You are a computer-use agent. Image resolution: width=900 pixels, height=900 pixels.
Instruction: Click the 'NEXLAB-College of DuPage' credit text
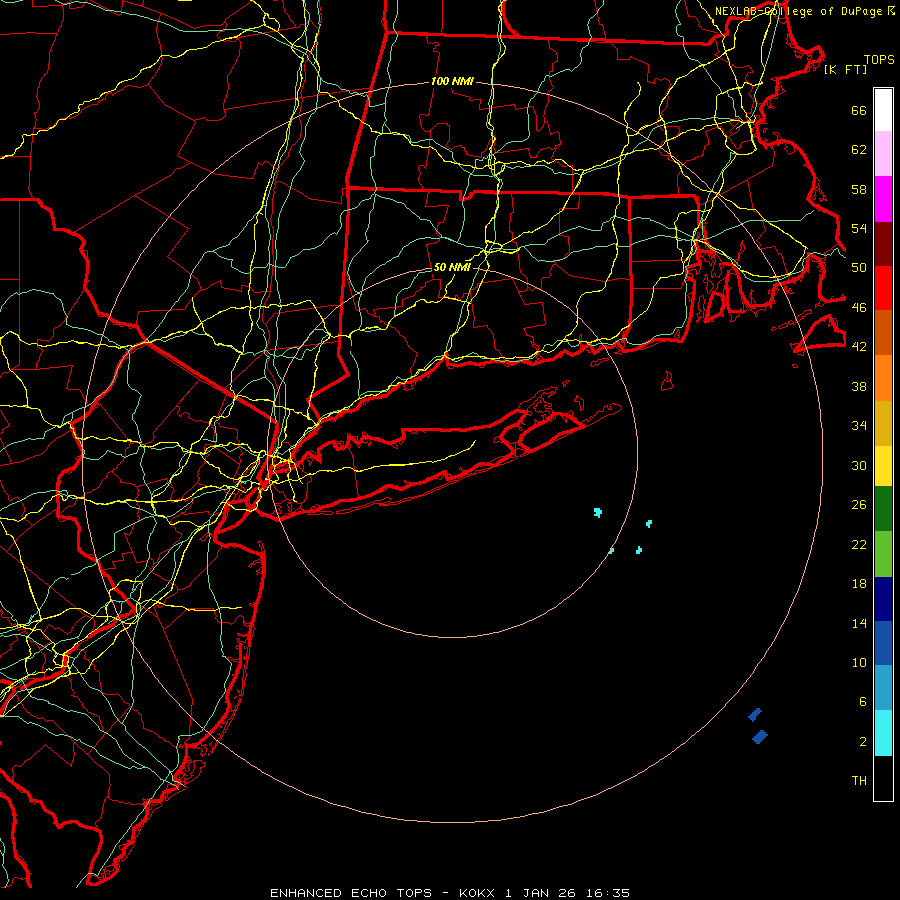pos(800,11)
